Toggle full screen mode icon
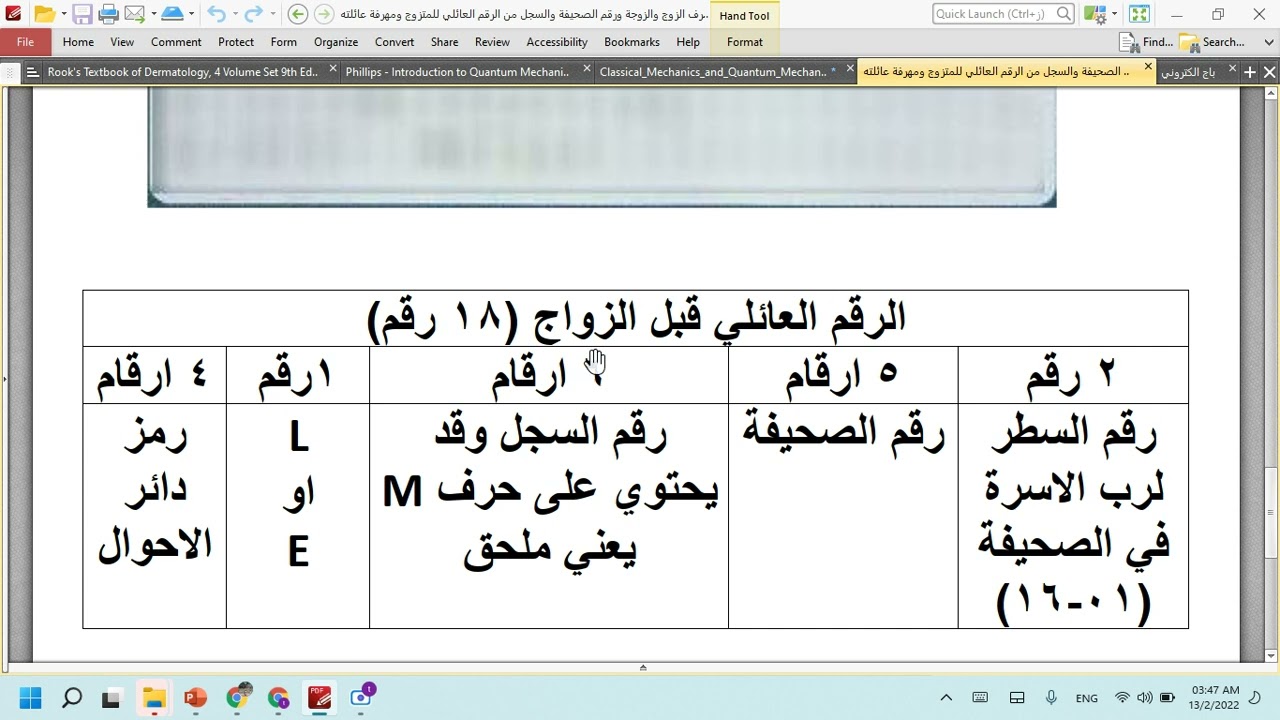1280x720 pixels. pos(1139,14)
